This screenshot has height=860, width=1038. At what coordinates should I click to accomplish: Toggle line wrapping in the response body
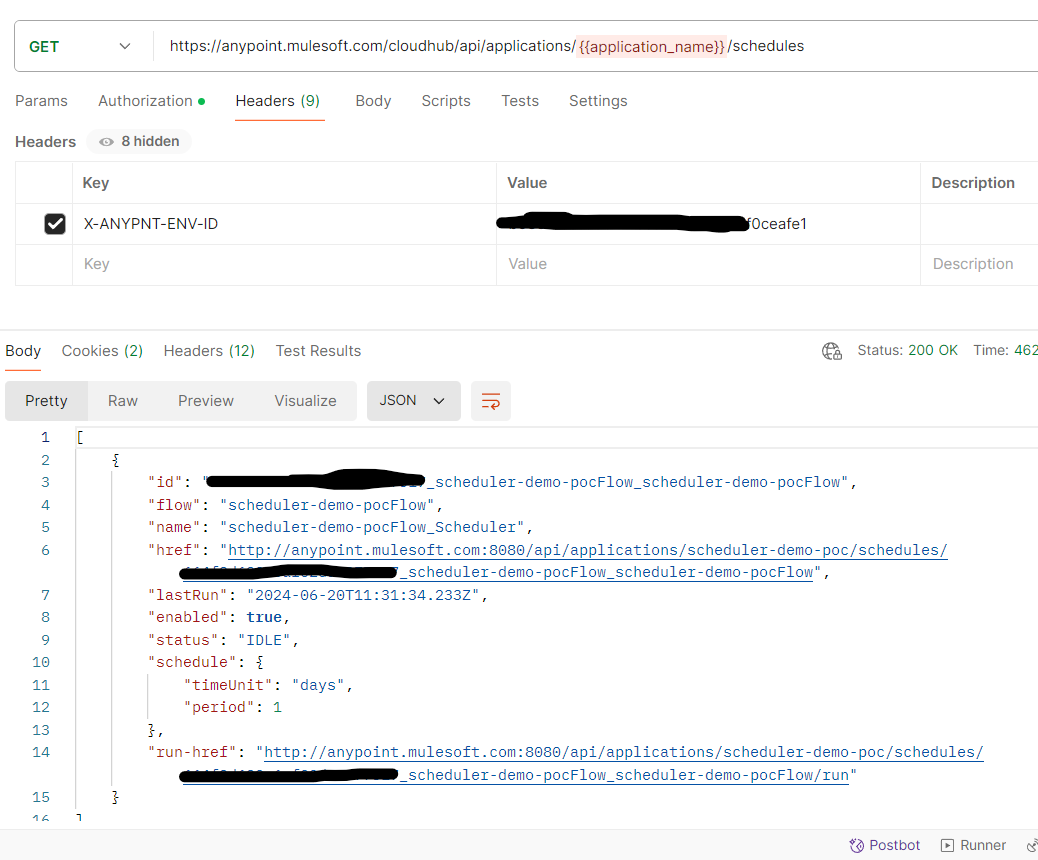(490, 400)
